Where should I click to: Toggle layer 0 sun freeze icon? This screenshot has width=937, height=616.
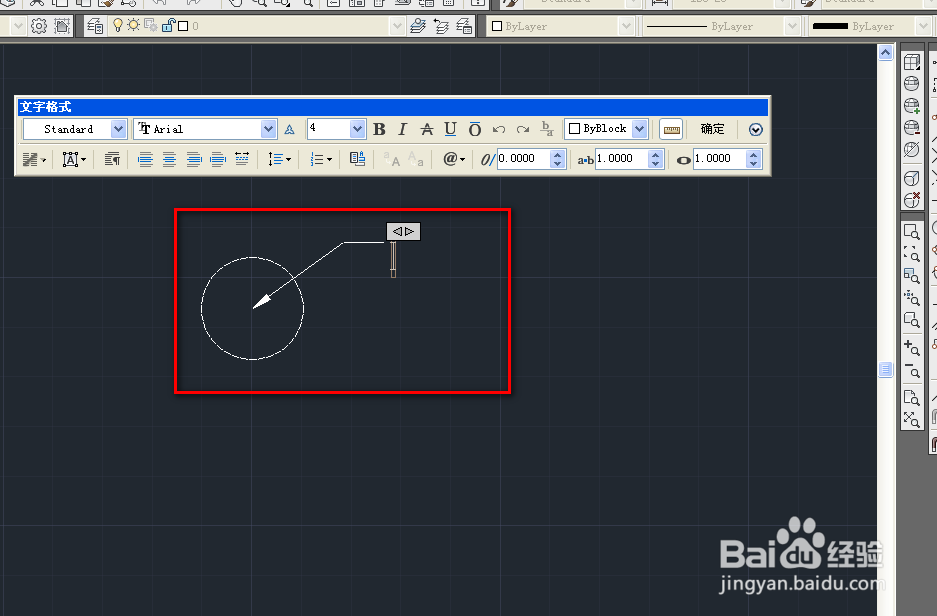[x=133, y=26]
